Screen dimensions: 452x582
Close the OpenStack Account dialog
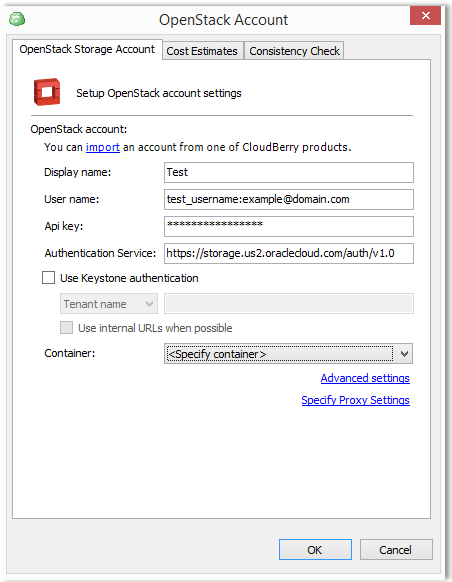point(425,16)
